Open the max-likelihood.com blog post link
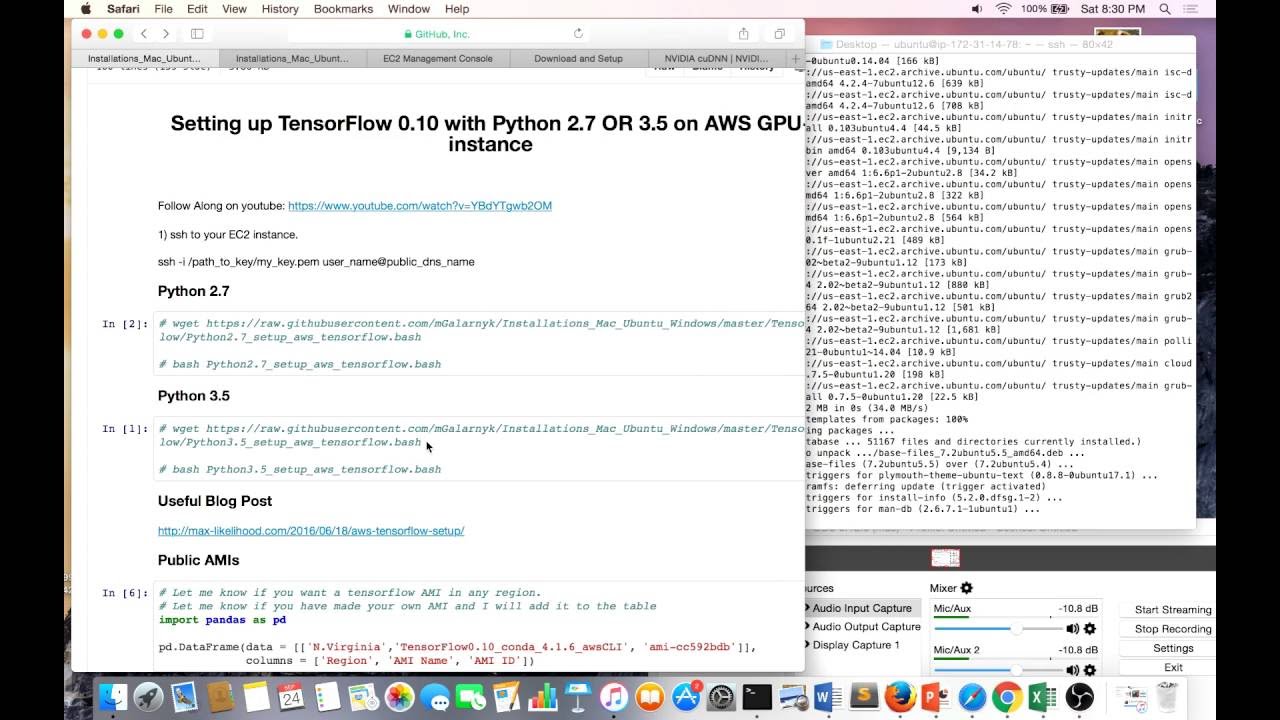Screen dimensions: 1280x720 pos(311,531)
